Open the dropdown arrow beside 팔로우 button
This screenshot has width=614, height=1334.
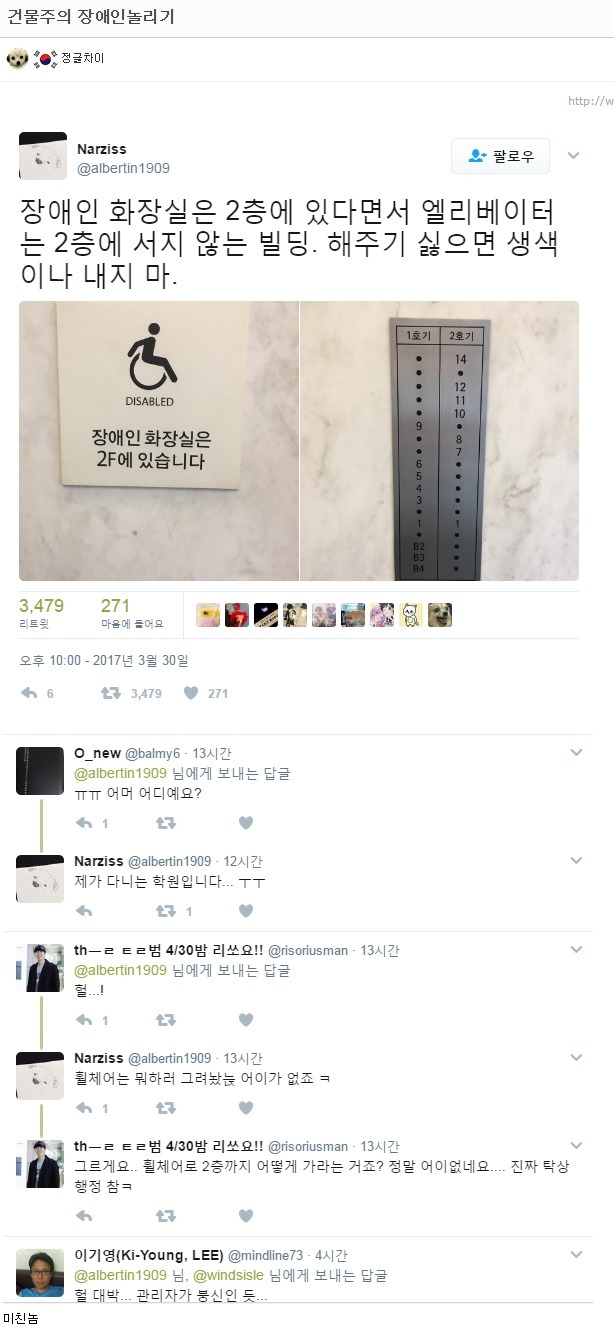pos(574,156)
